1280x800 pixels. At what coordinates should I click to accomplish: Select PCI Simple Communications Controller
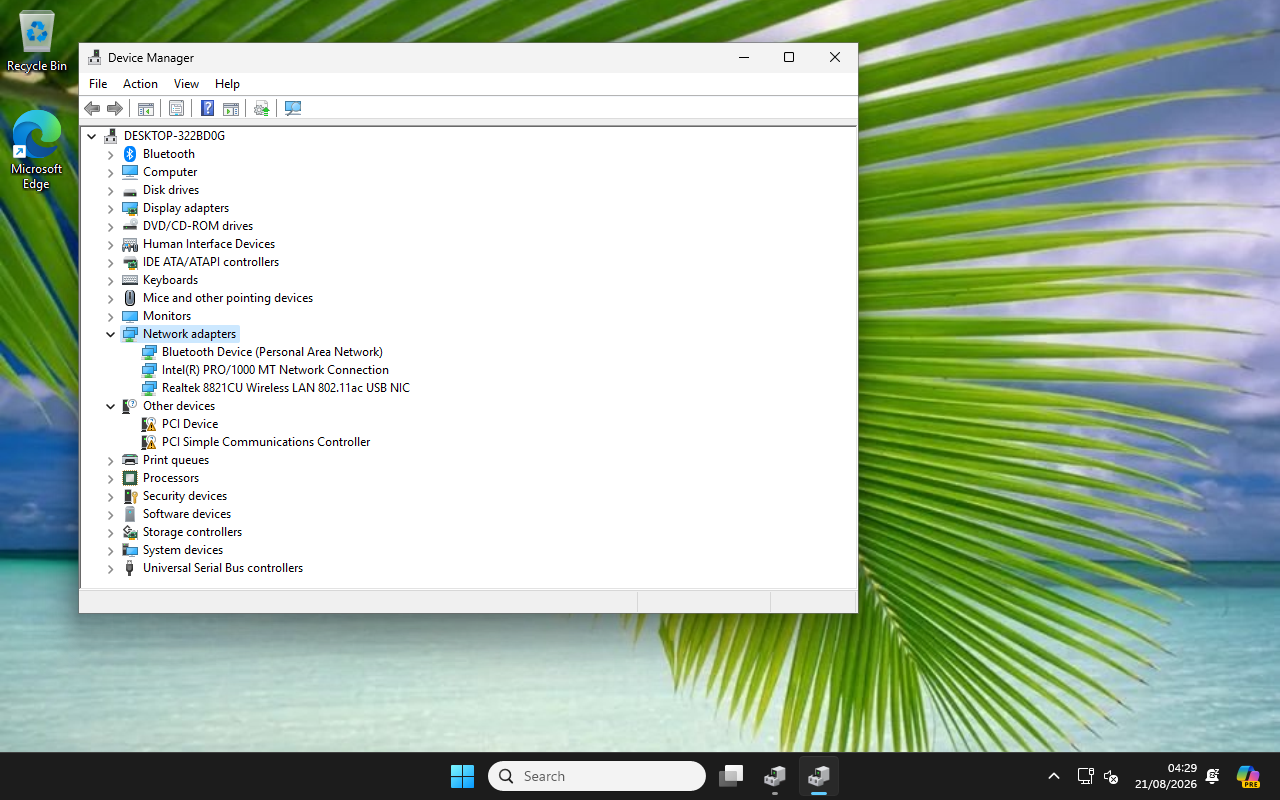pos(266,442)
